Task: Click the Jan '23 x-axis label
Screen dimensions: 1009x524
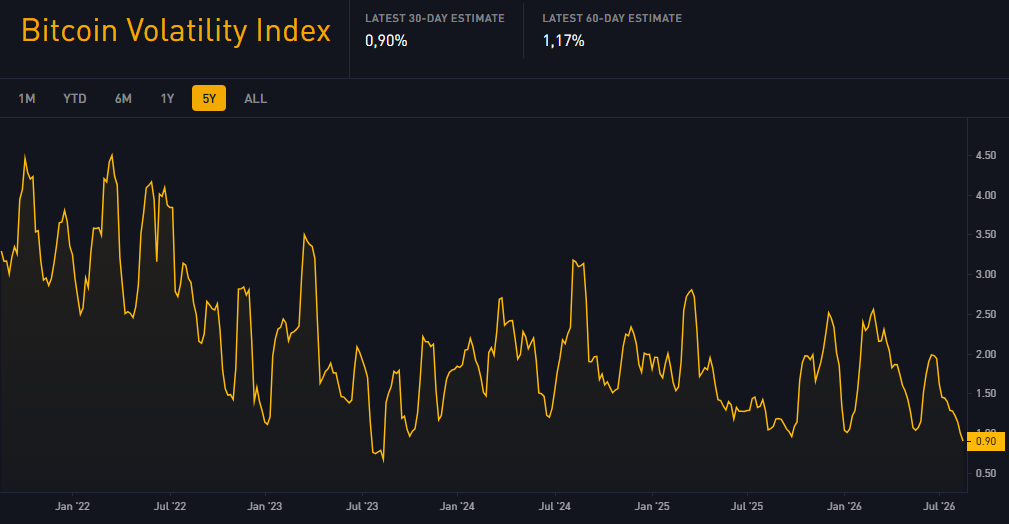Action: (x=264, y=506)
